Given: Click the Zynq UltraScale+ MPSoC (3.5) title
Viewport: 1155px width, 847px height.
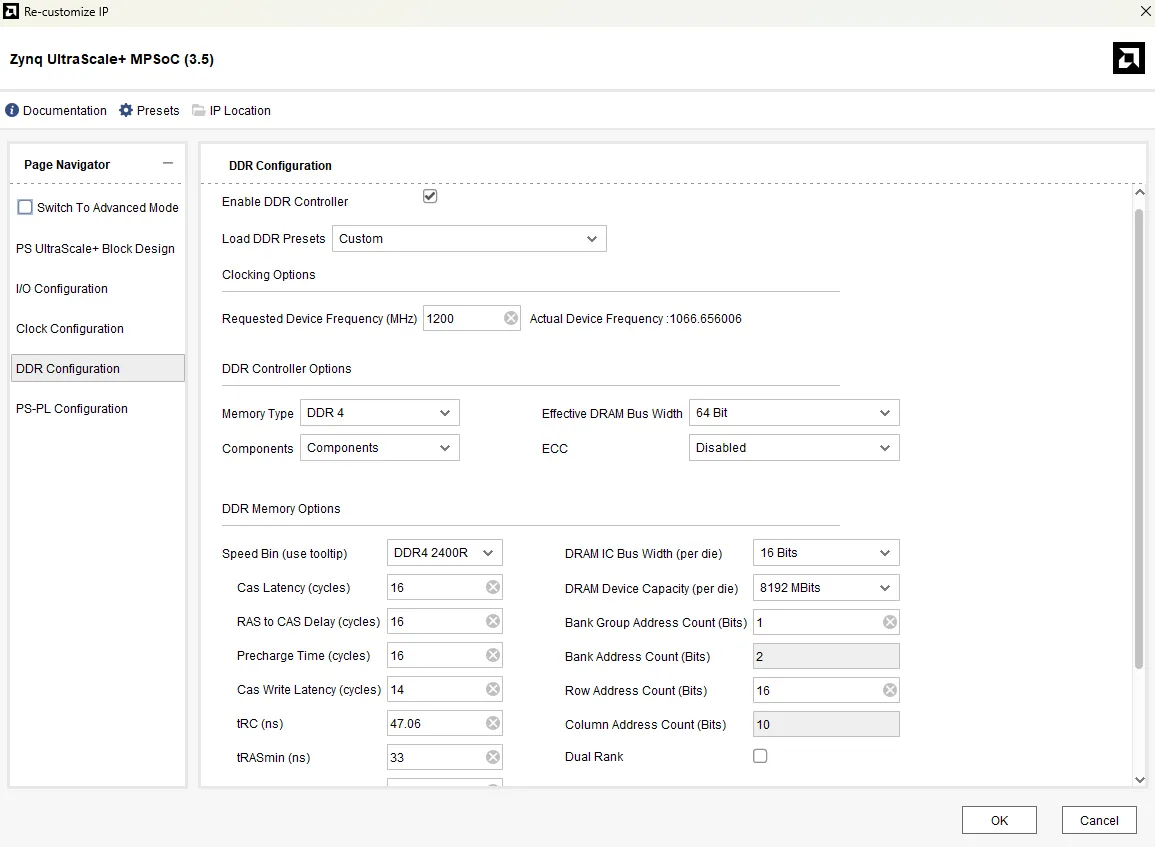Looking at the screenshot, I should (112, 59).
